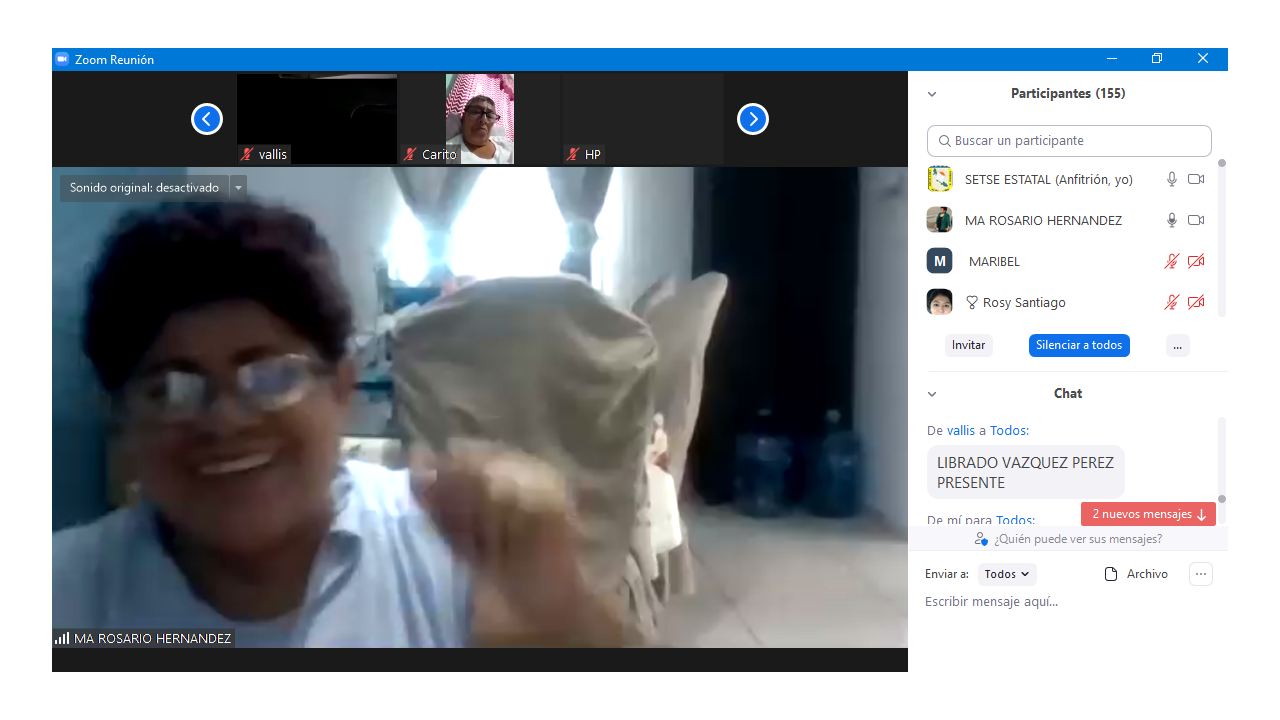Click the search magnifier icon
Image resolution: width=1280 pixels, height=720 pixels.
(x=945, y=141)
